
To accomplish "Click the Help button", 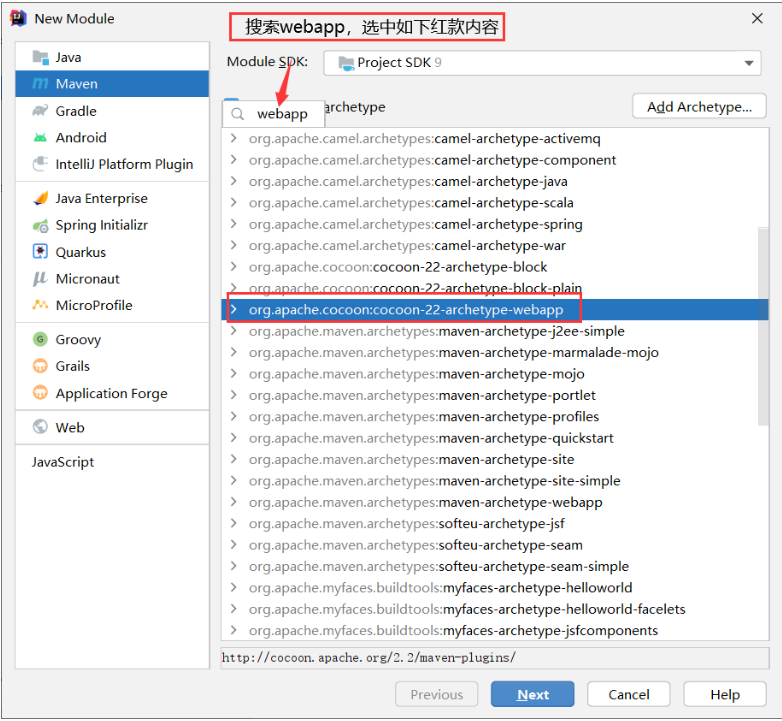I will [725, 694].
